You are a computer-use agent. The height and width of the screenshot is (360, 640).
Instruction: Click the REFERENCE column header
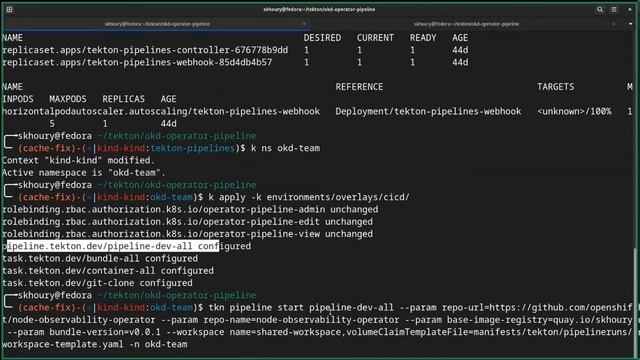[x=359, y=87]
